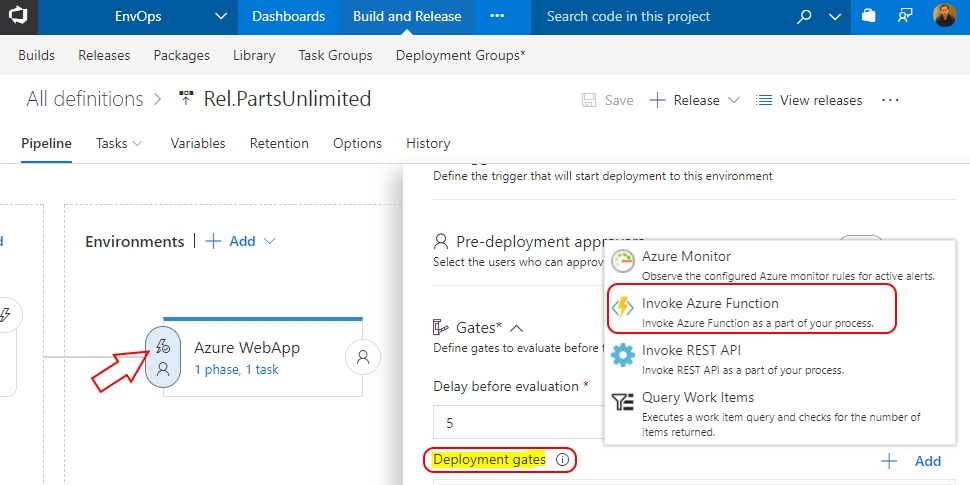This screenshot has height=485, width=970.
Task: Select the Pipeline tab
Action: tap(46, 143)
